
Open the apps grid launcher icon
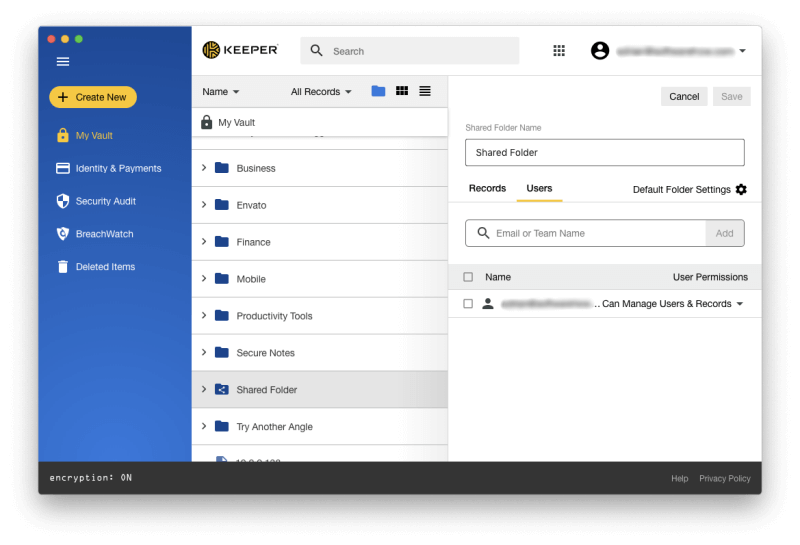[x=559, y=51]
